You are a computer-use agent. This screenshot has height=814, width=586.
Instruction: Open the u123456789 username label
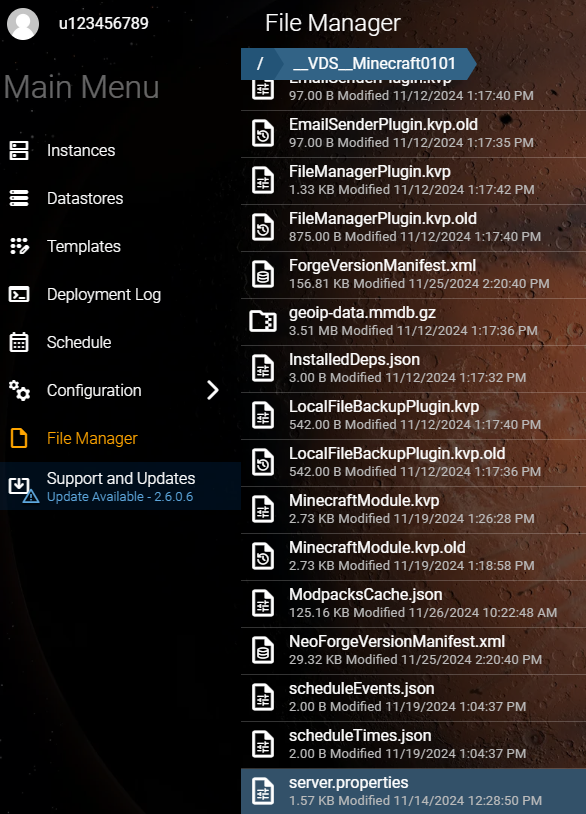[104, 23]
